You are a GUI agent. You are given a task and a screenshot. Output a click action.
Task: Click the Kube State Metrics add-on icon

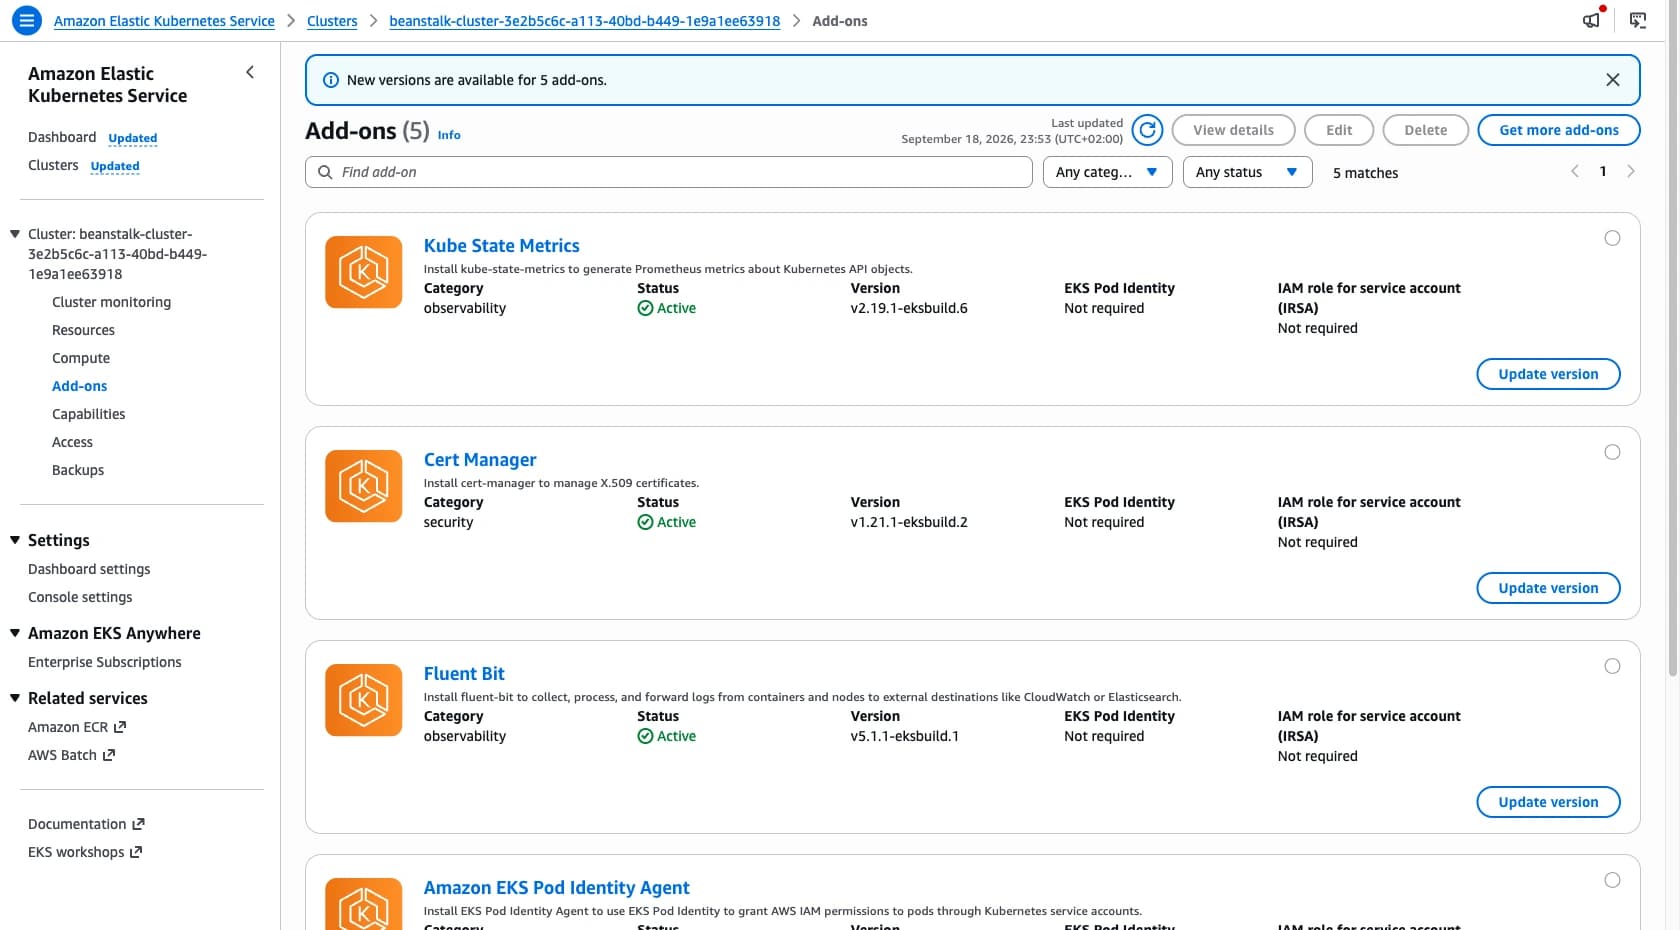pos(364,272)
